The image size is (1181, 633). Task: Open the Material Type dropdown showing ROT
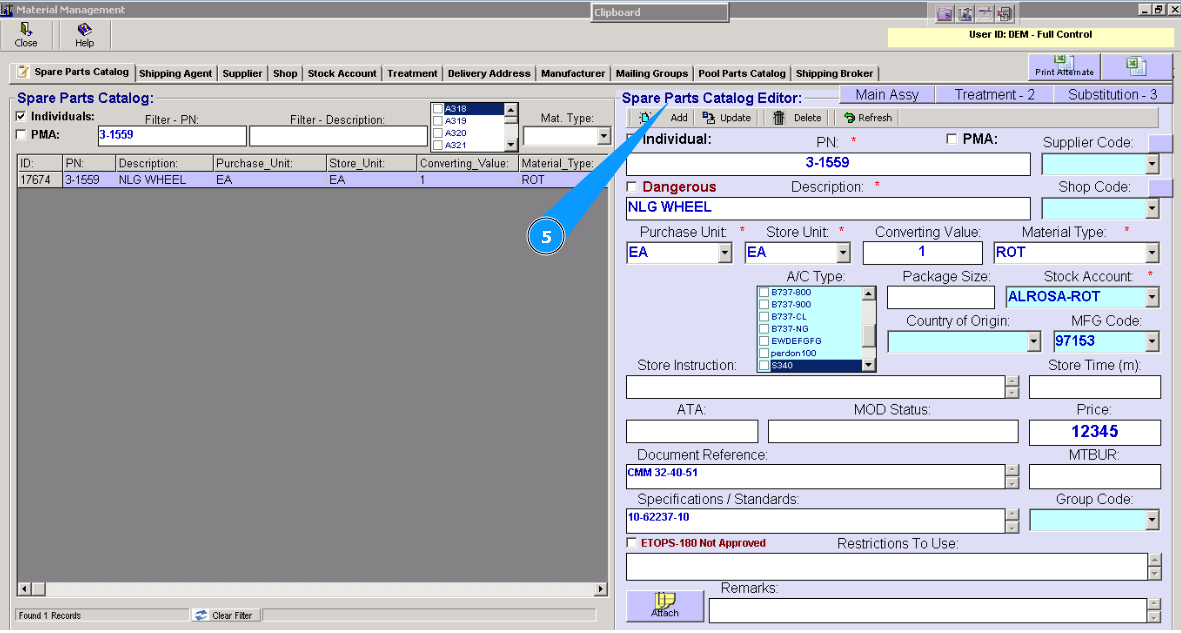point(1152,252)
